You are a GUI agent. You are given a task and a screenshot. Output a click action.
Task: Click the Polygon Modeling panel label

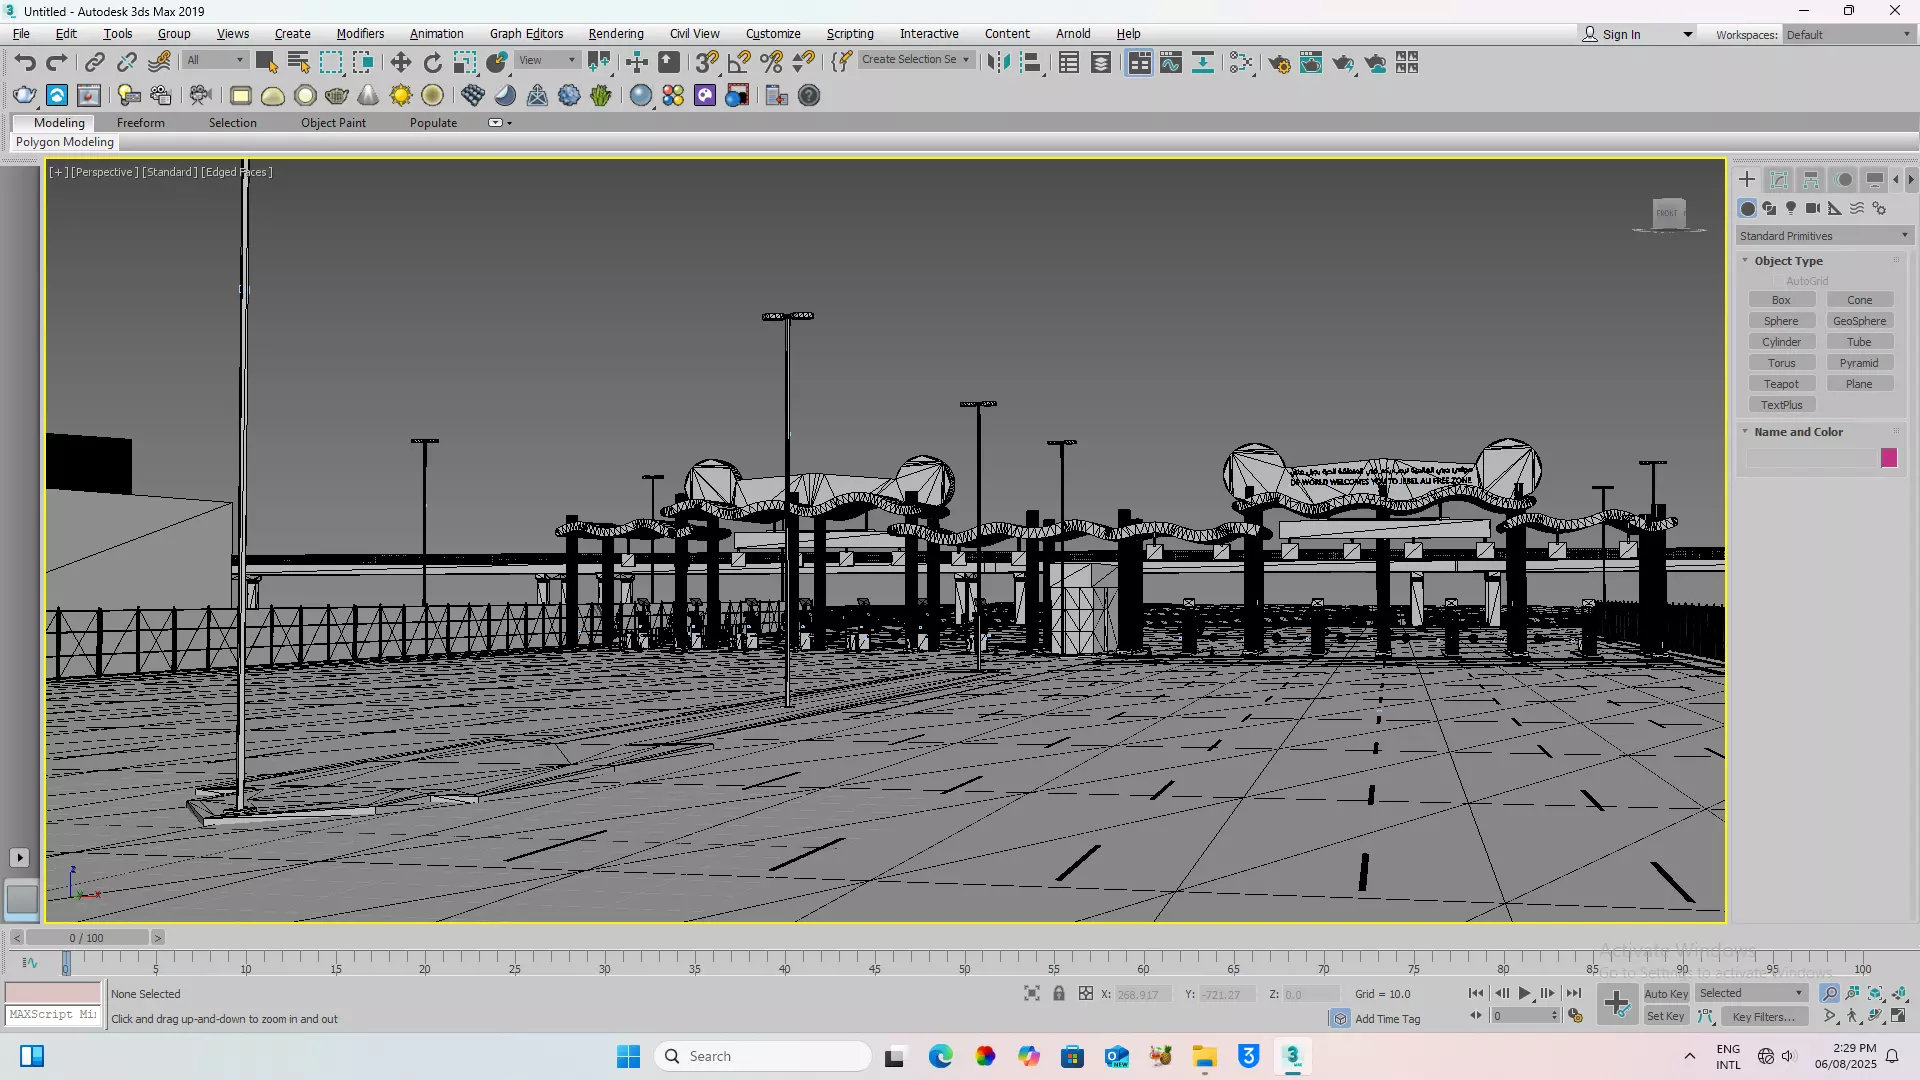(x=65, y=142)
